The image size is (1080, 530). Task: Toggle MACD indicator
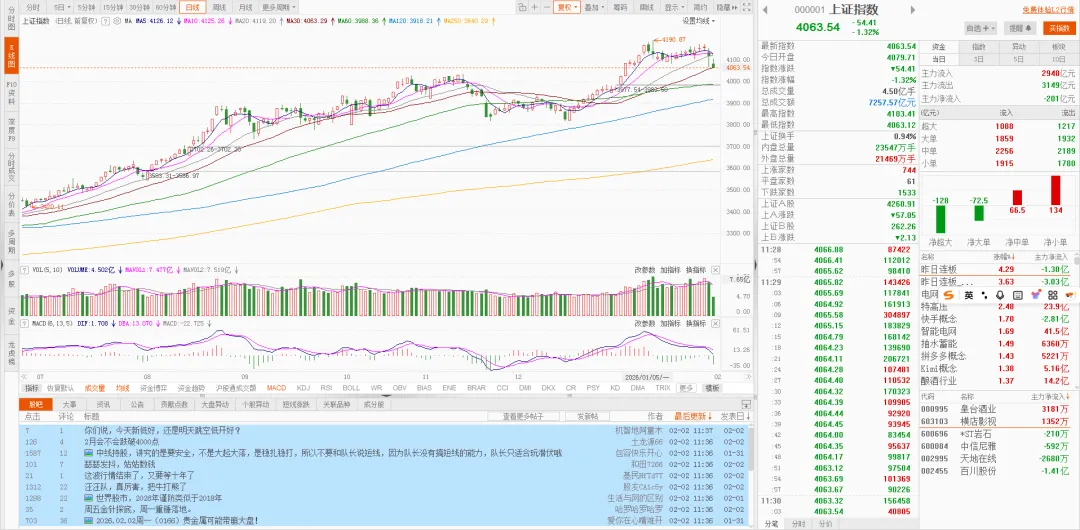coord(276,388)
